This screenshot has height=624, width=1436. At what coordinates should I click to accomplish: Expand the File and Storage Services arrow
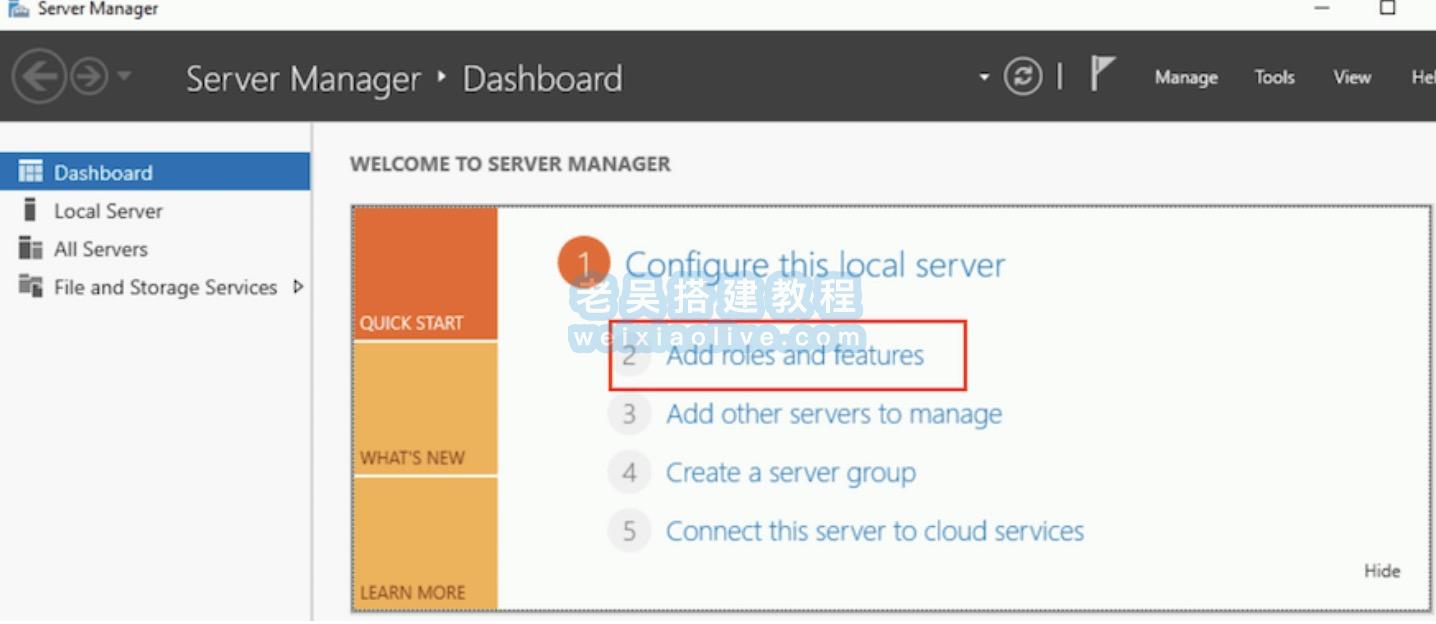coord(297,287)
